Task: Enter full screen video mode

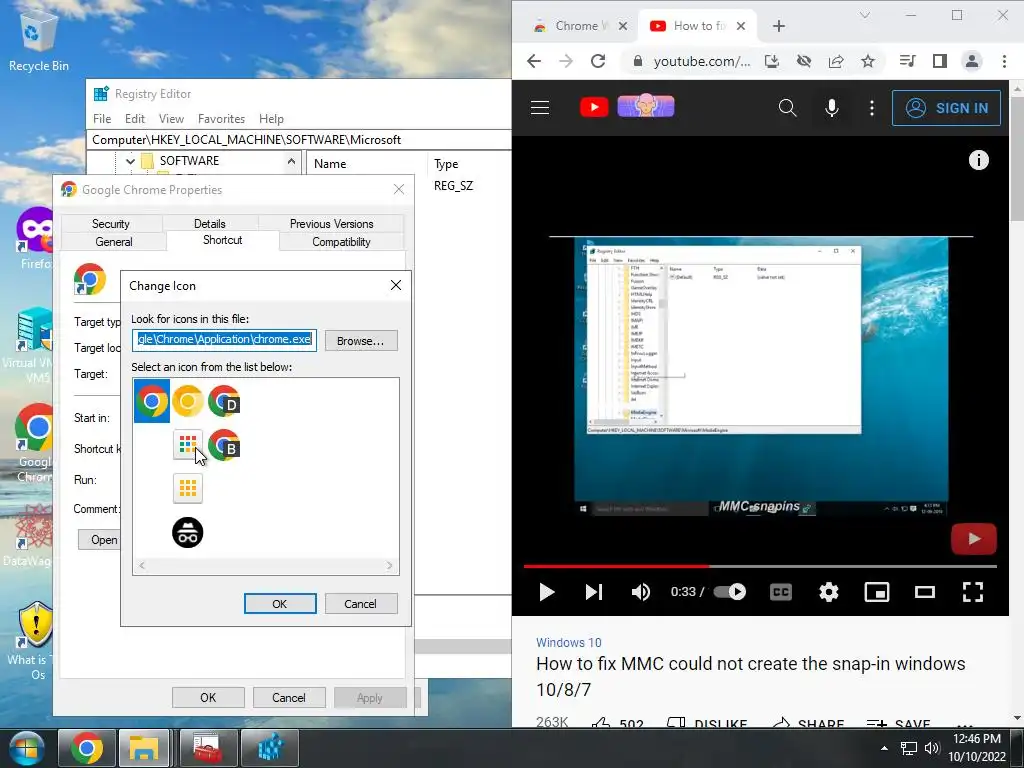Action: pyautogui.click(x=973, y=592)
